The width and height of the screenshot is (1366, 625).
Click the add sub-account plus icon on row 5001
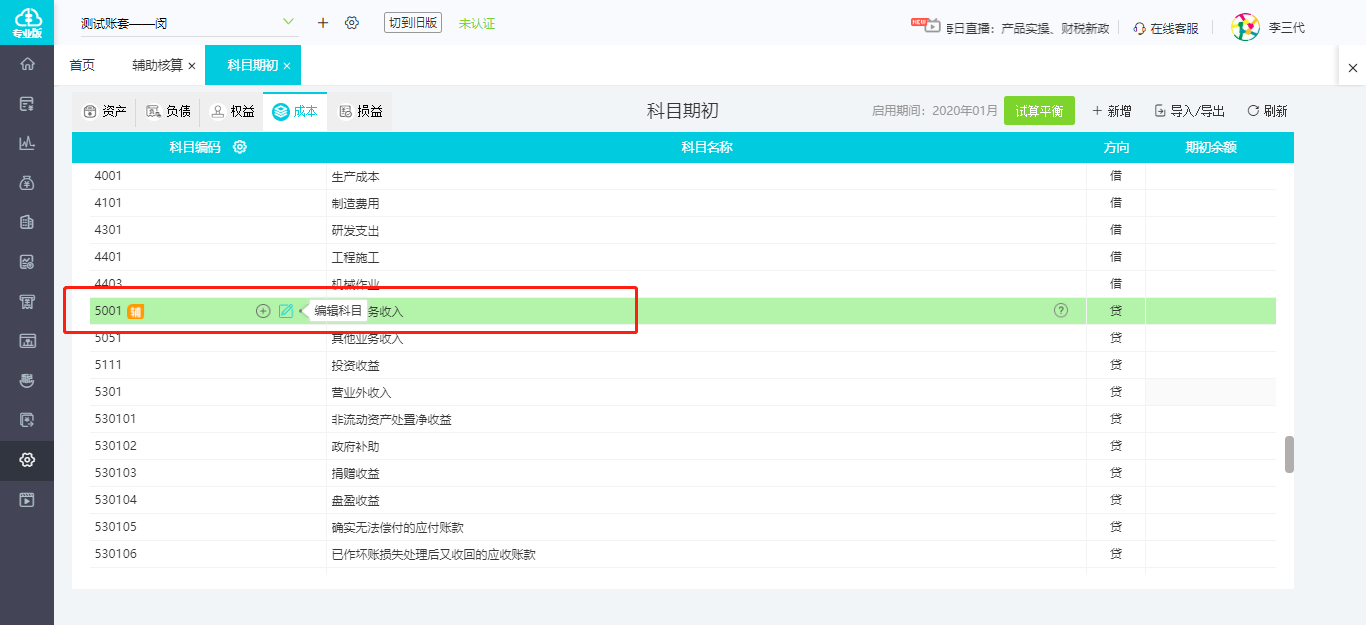pos(263,311)
